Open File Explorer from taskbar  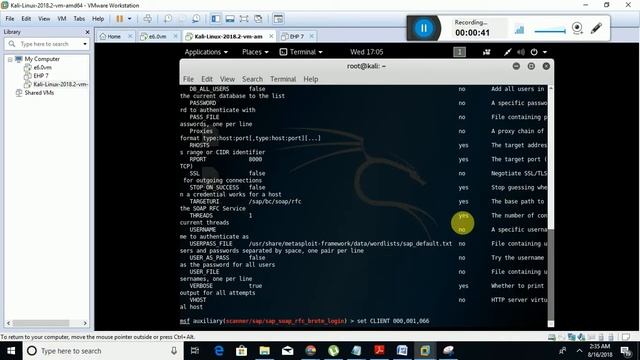[264, 351]
